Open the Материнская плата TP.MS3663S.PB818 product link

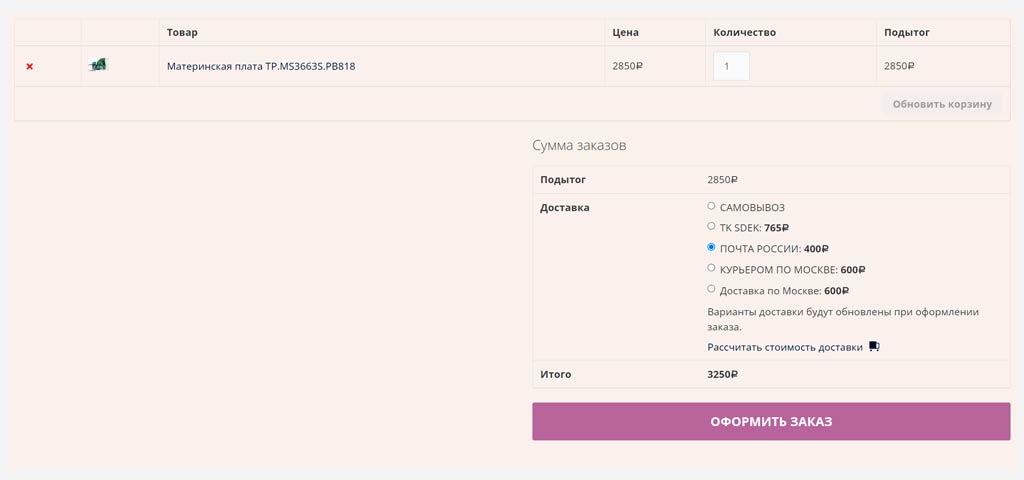pos(261,66)
